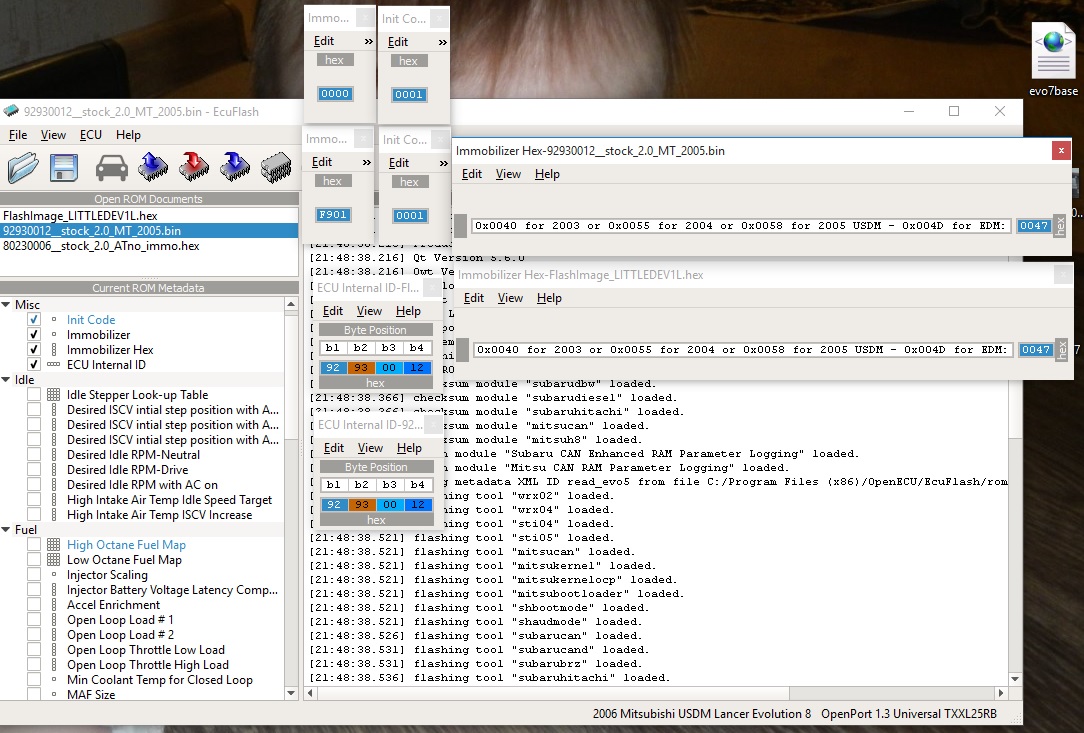This screenshot has height=733, width=1084.
Task: Collapse the Fuel category tree node
Action: (6, 530)
